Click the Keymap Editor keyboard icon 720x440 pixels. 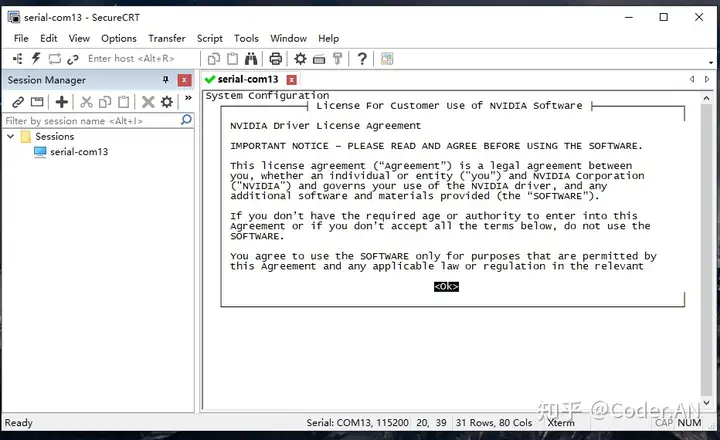[319, 59]
